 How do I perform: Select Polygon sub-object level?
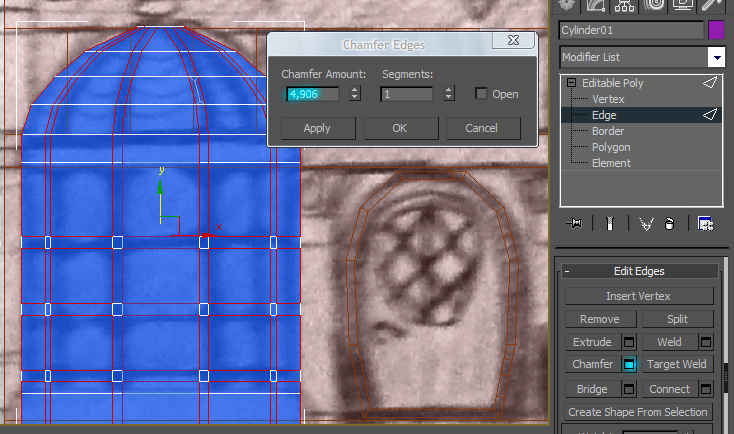click(x=611, y=147)
